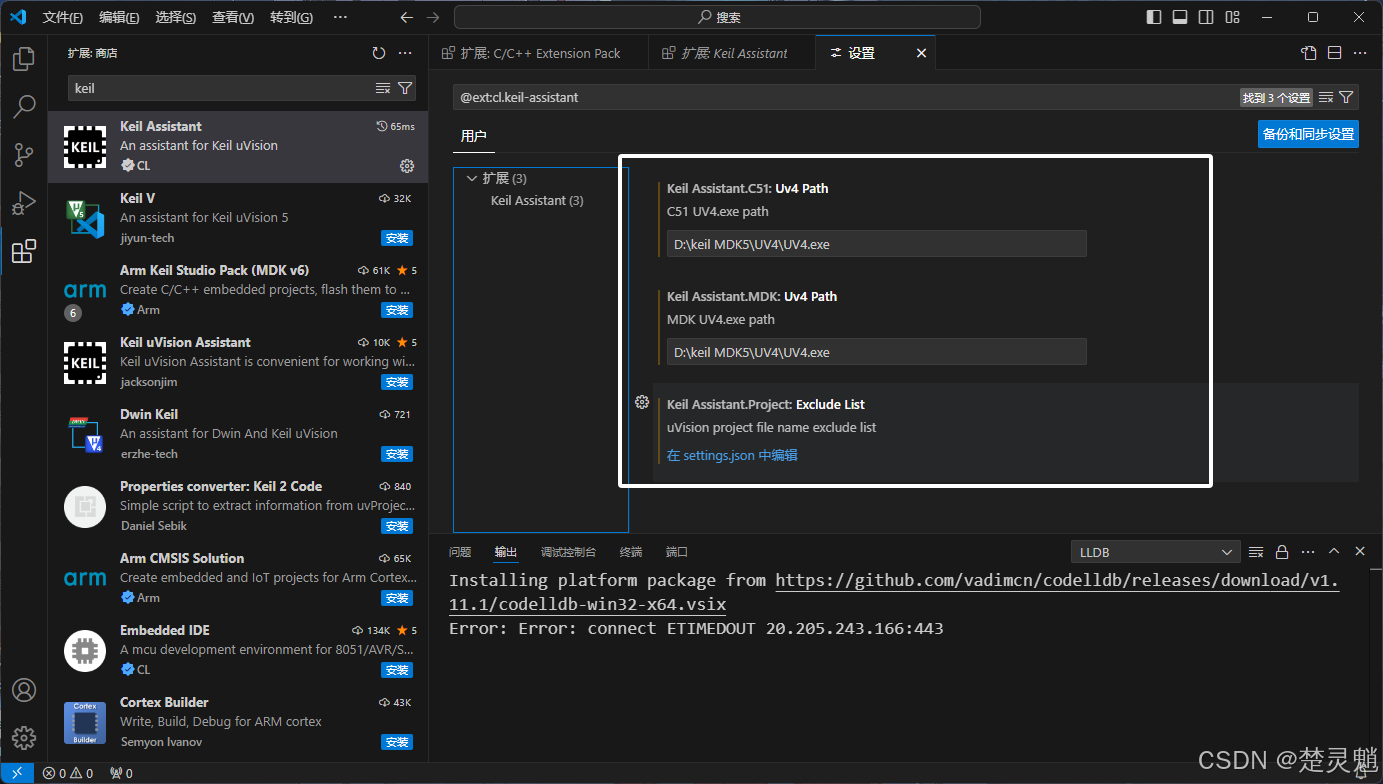1383x784 pixels.
Task: Open remote window indicator in status bar
Action: [17, 773]
